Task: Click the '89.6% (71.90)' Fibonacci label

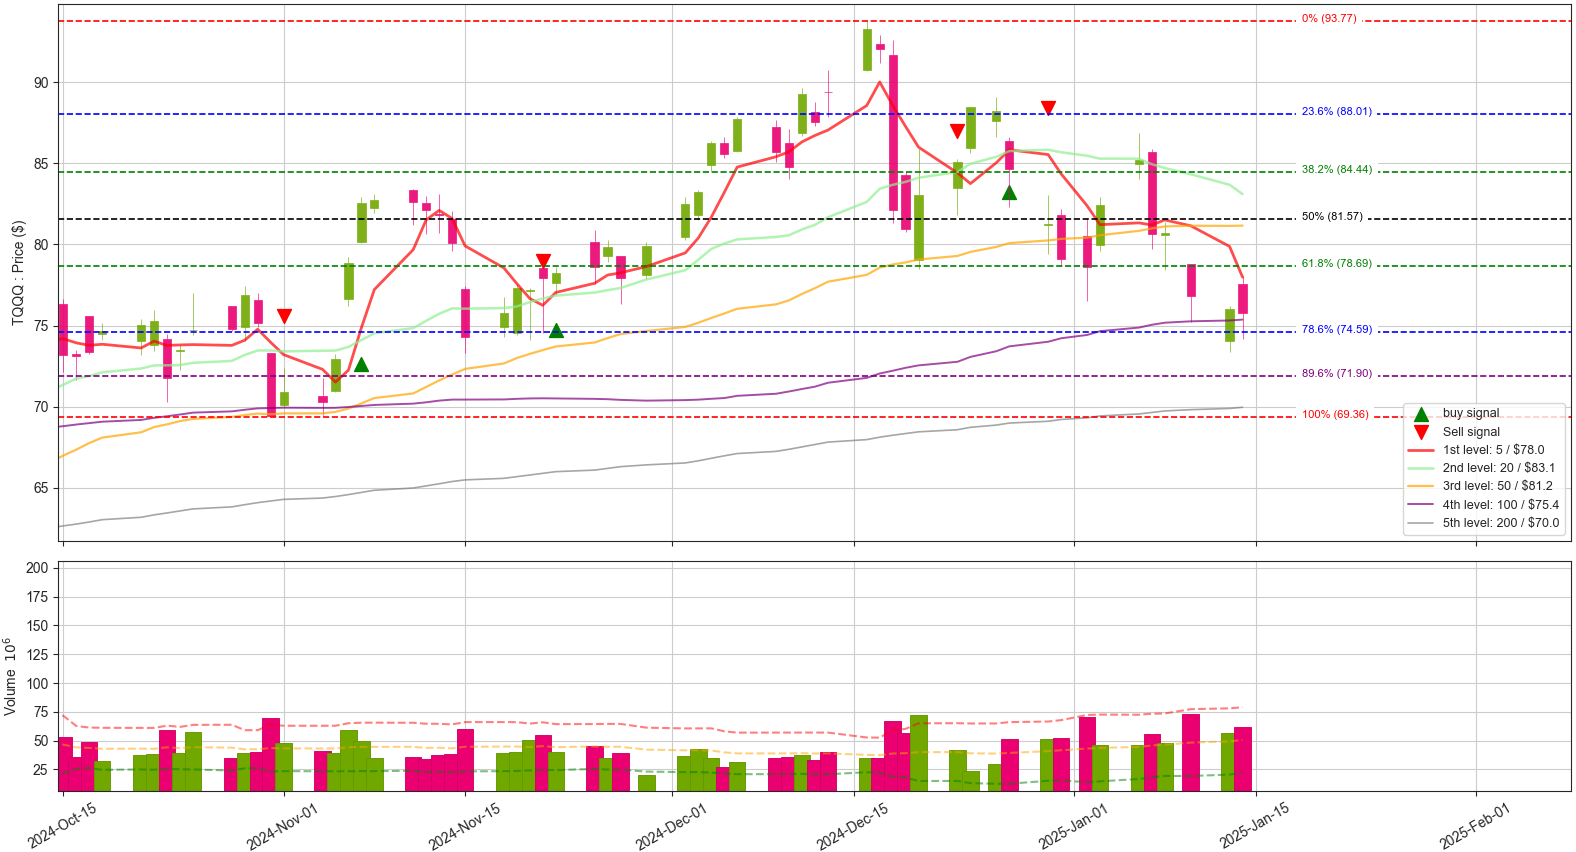Action: click(1337, 373)
